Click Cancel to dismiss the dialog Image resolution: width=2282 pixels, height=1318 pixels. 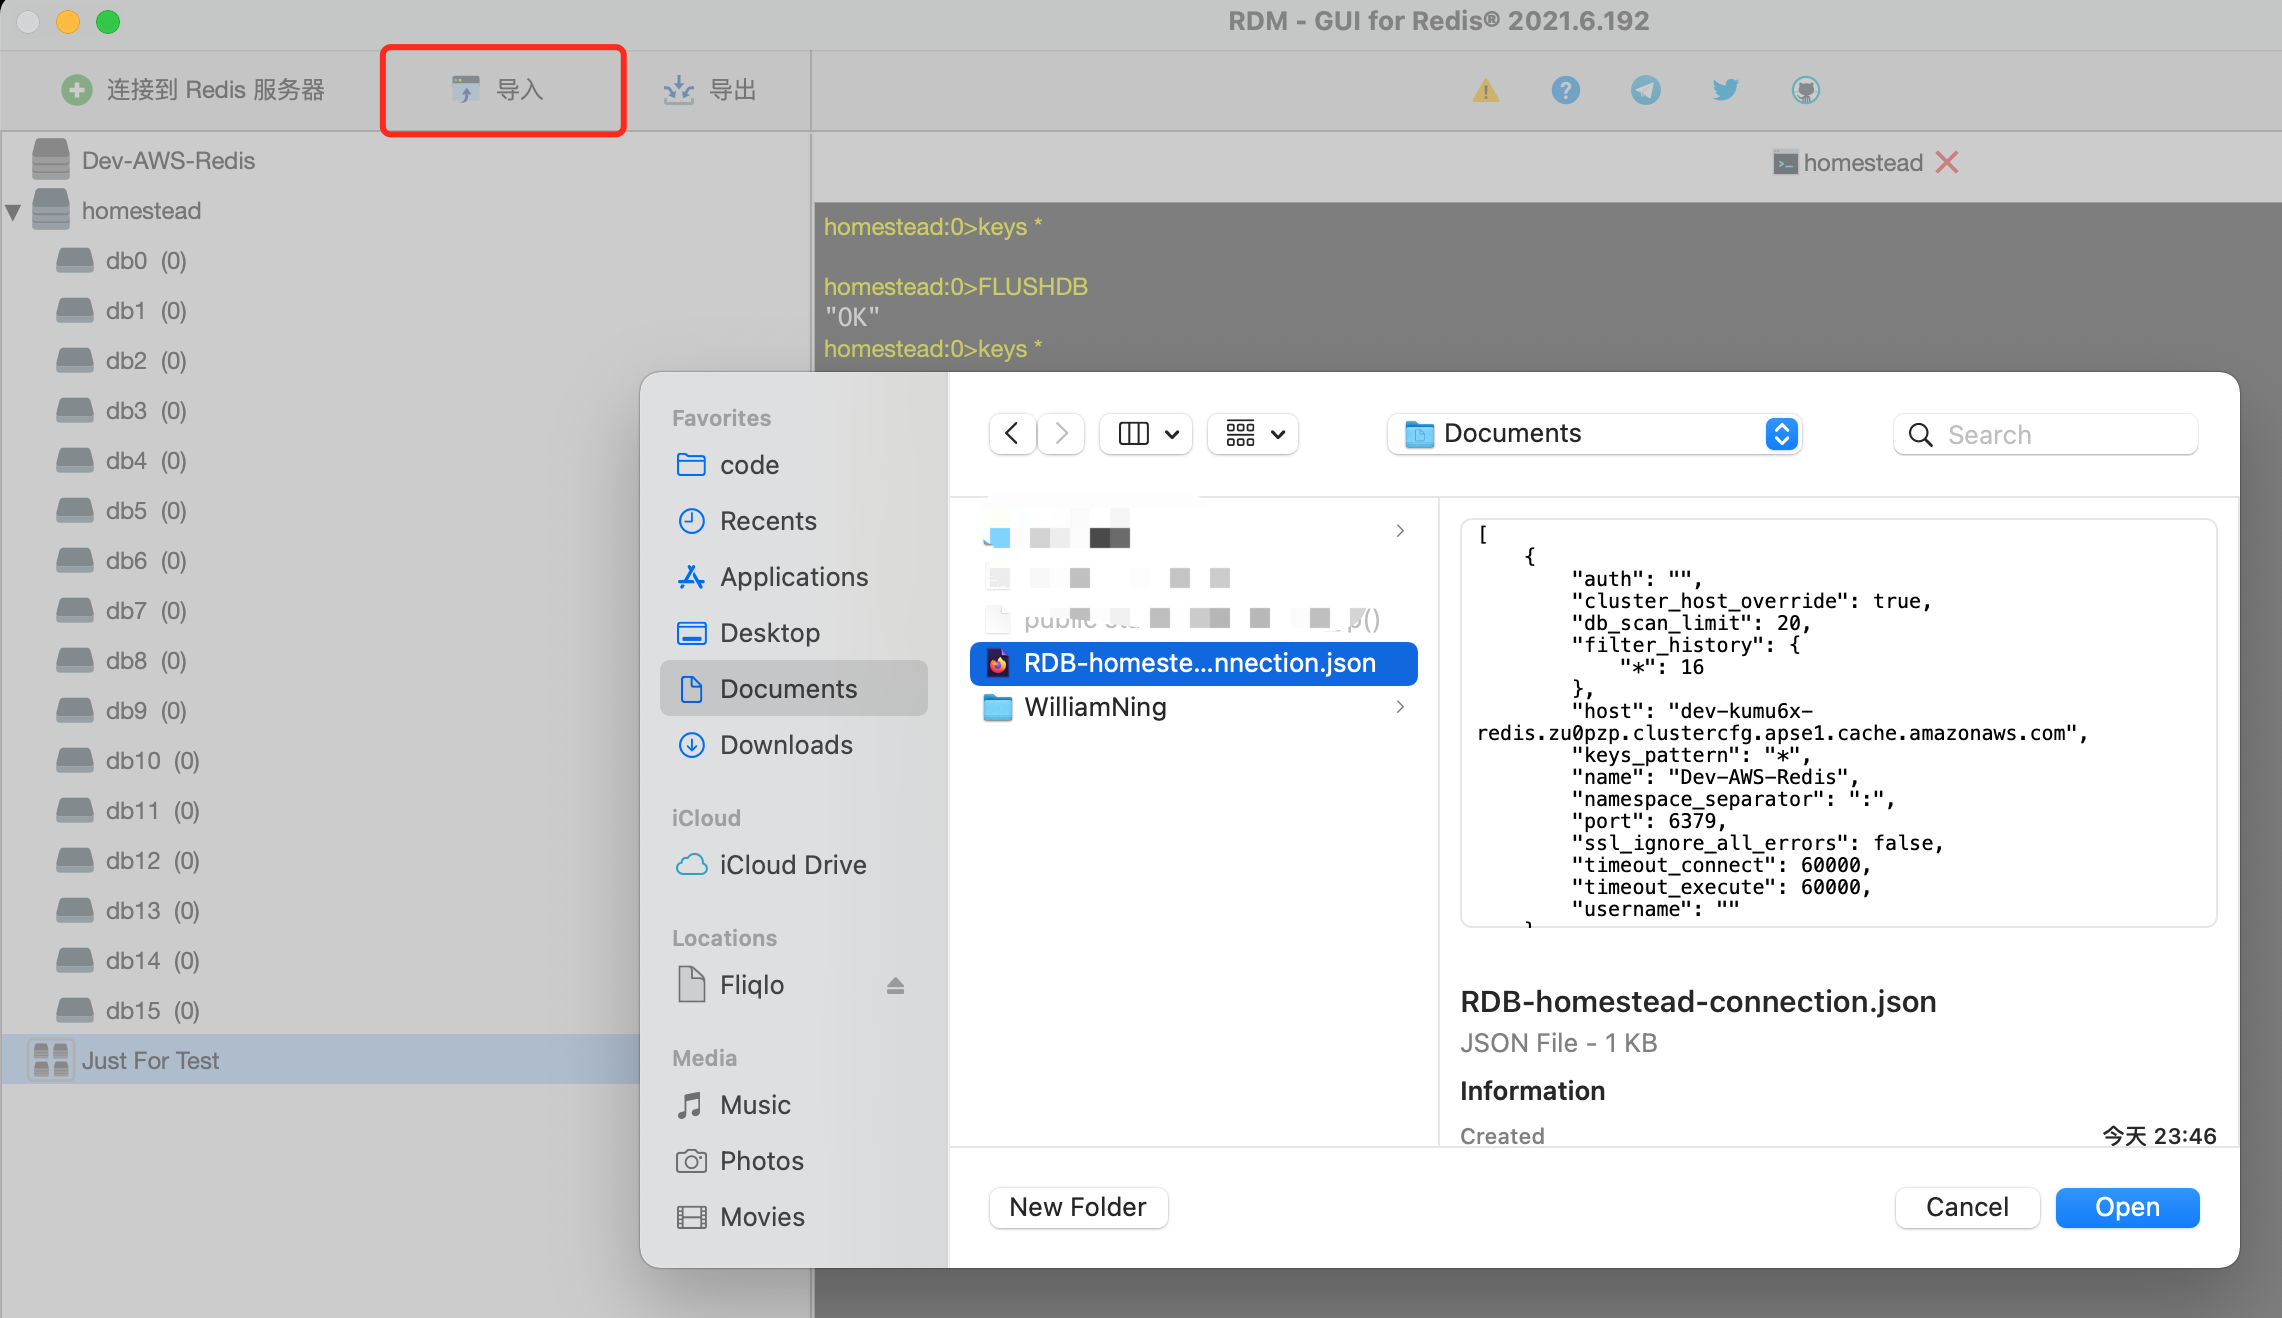click(1966, 1207)
